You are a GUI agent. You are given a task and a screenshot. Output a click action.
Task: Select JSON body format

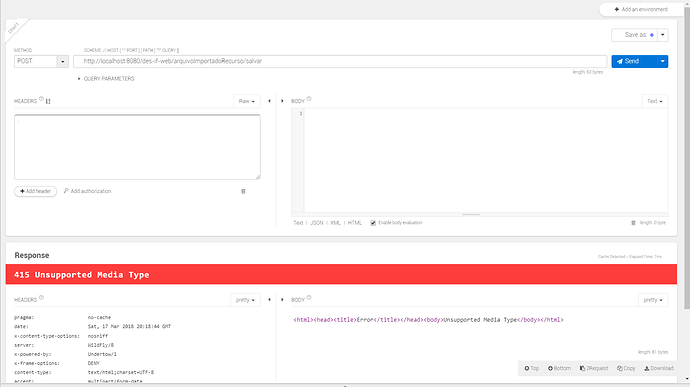(316, 223)
